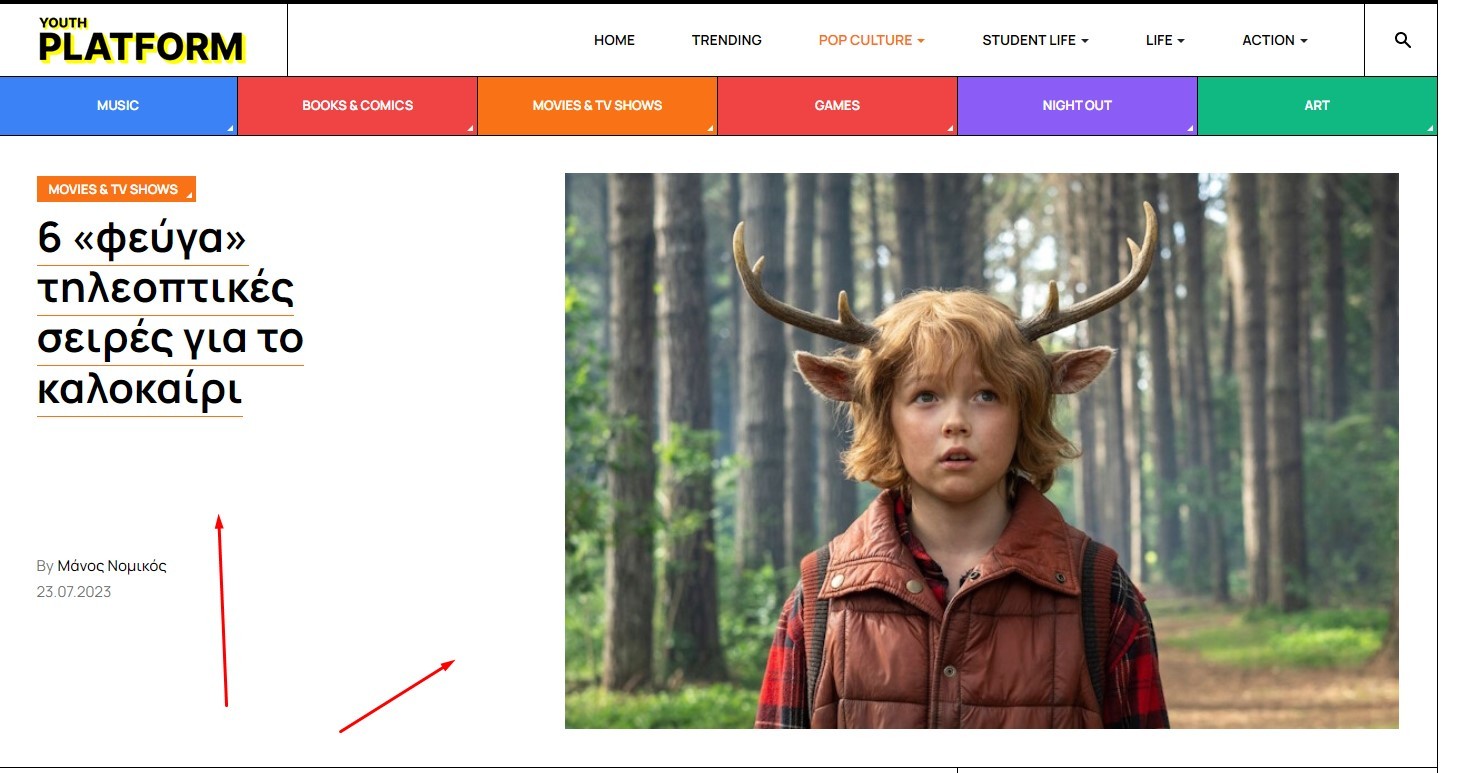Open the LIFE dropdown menu
Screen dimensions: 1460x773
1165,40
